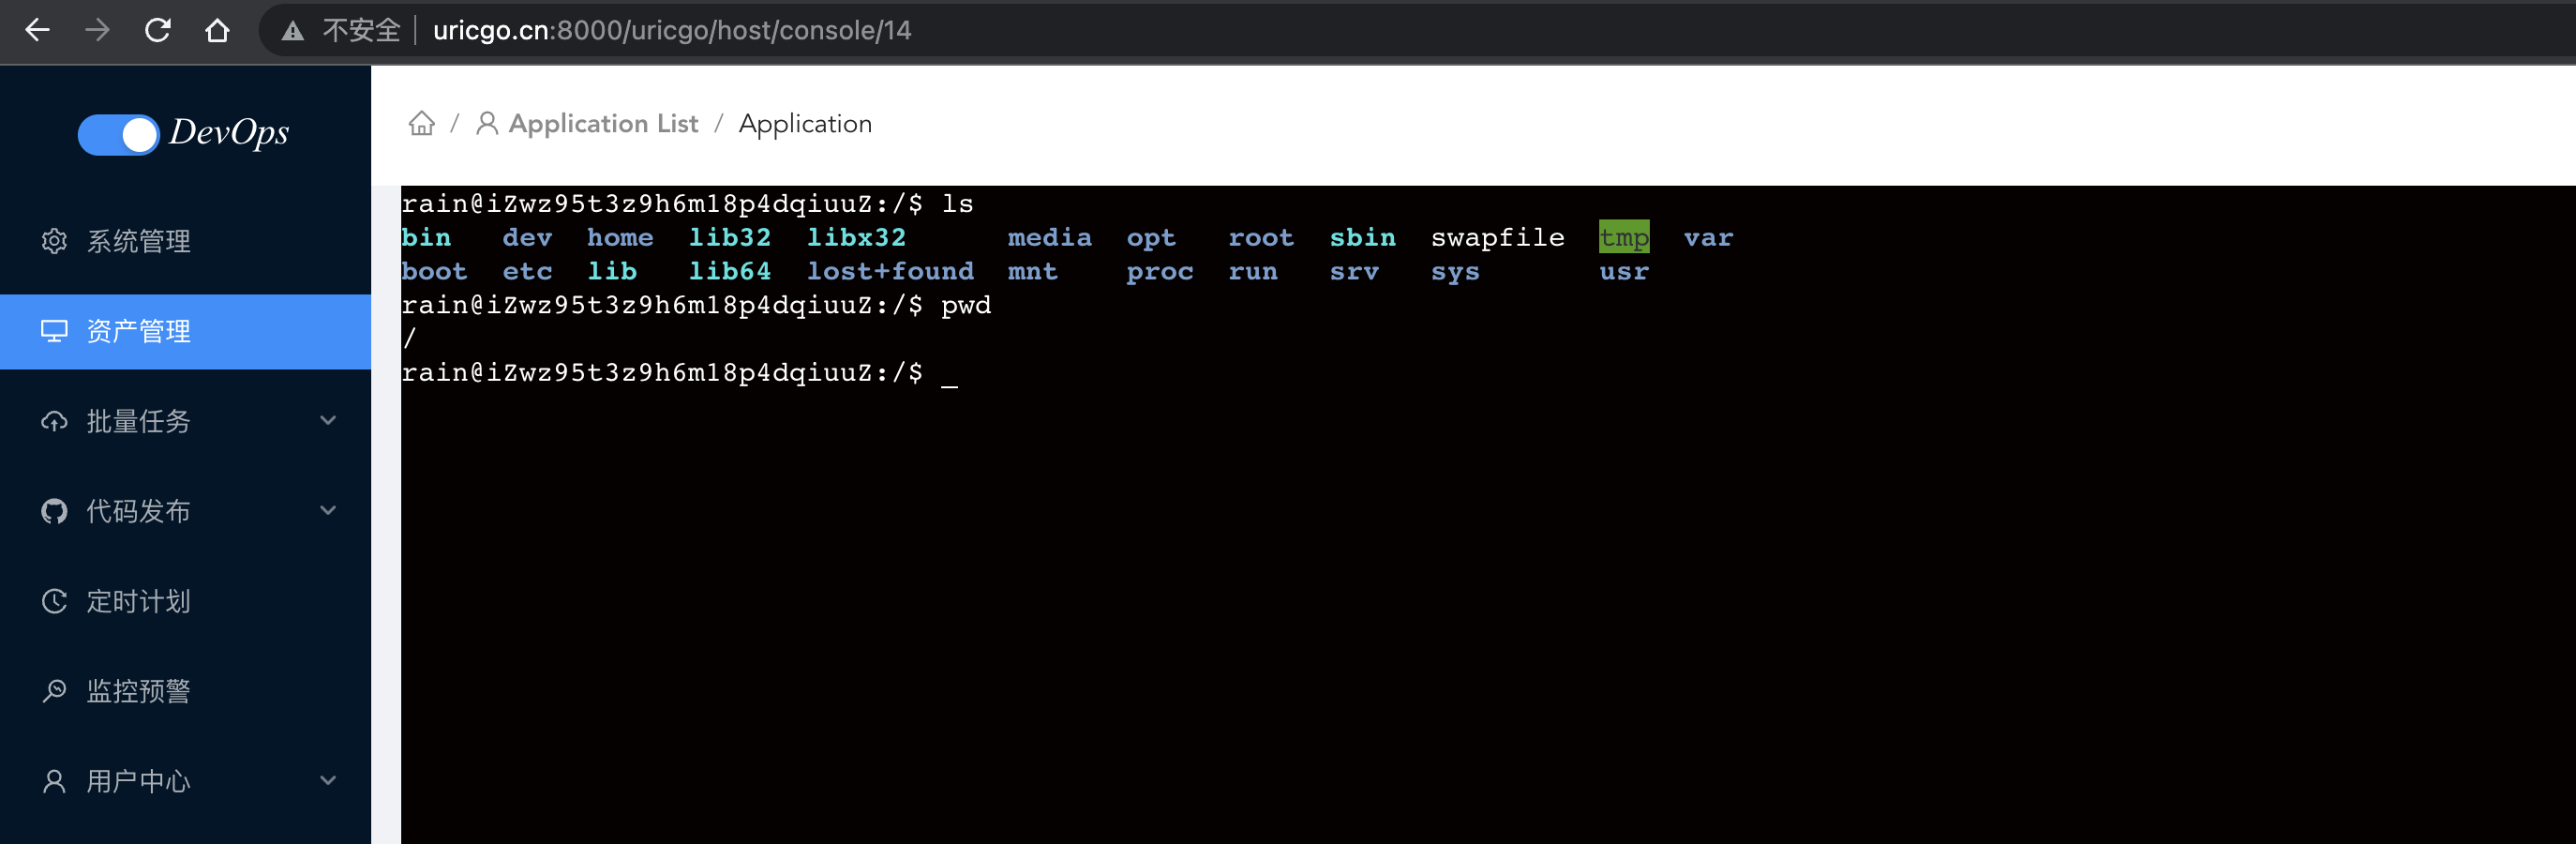Click the DevOps logo text
The height and width of the screenshot is (844, 2576).
click(x=229, y=132)
